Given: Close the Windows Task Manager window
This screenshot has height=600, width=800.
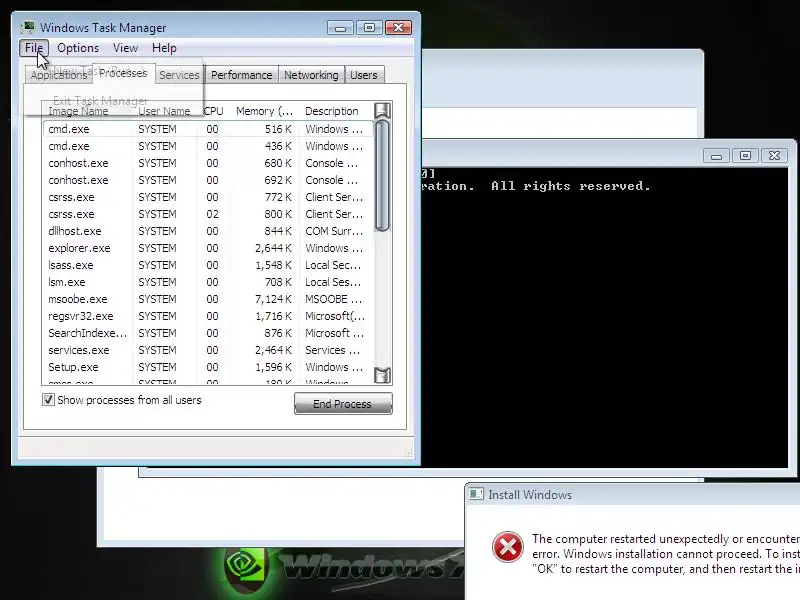Looking at the screenshot, I should [398, 28].
